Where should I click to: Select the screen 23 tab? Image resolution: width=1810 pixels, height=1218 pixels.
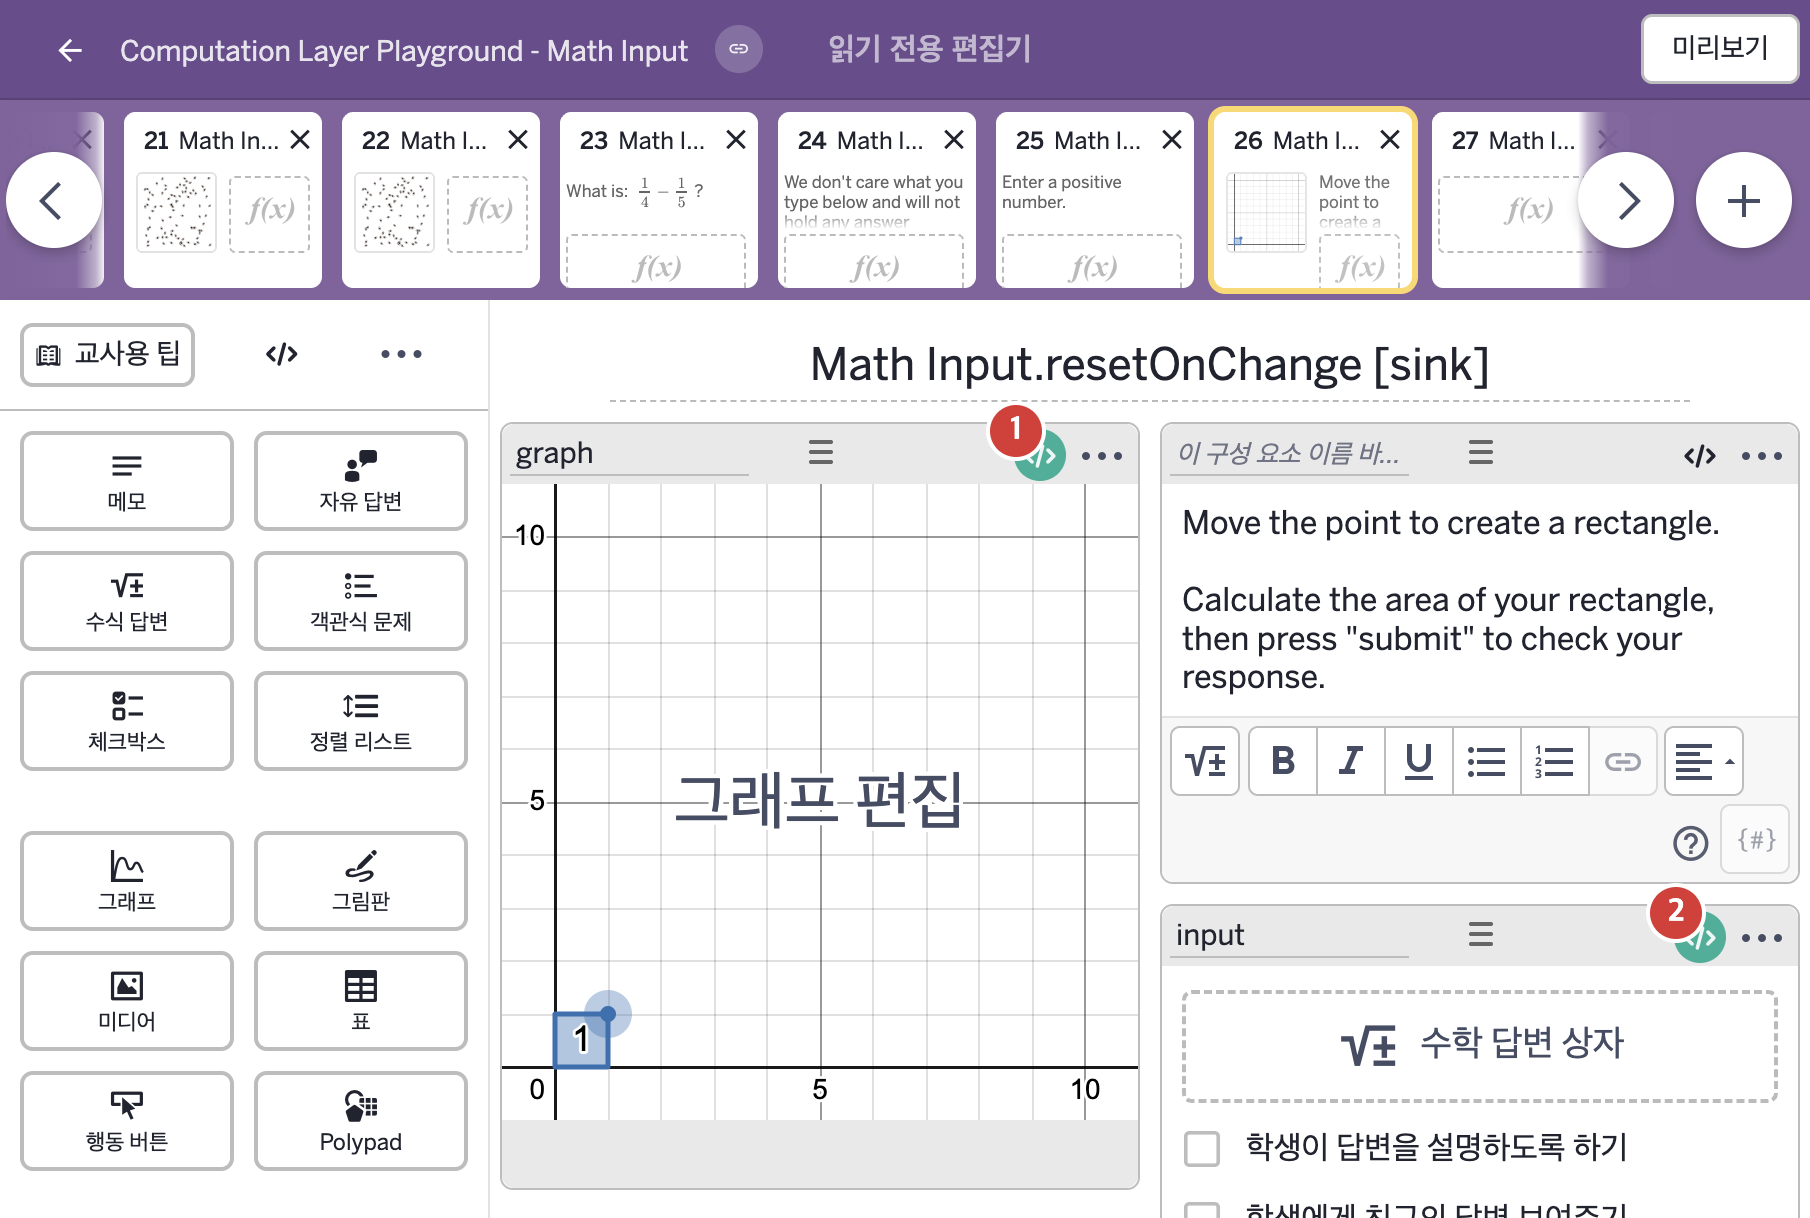(x=658, y=200)
